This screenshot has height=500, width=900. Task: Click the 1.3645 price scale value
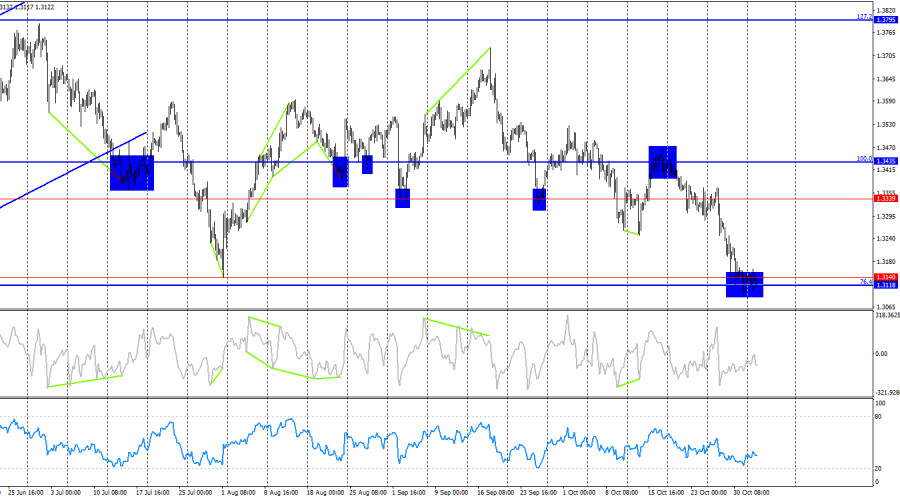click(x=886, y=79)
